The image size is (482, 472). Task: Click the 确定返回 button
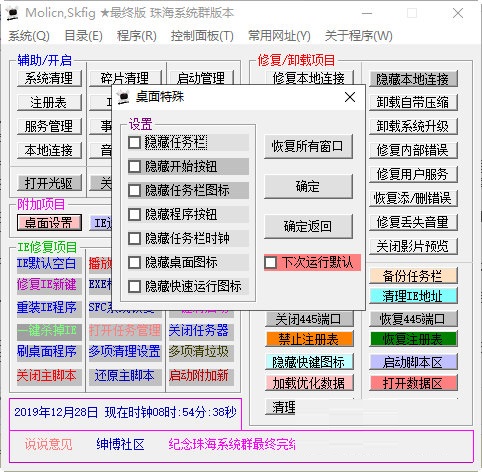click(308, 226)
